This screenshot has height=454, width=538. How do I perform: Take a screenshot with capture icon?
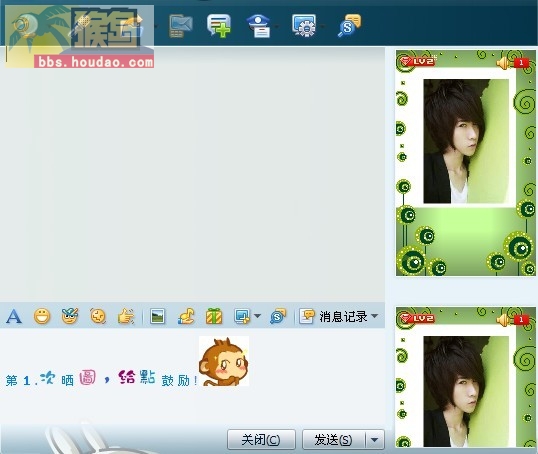[x=242, y=316]
